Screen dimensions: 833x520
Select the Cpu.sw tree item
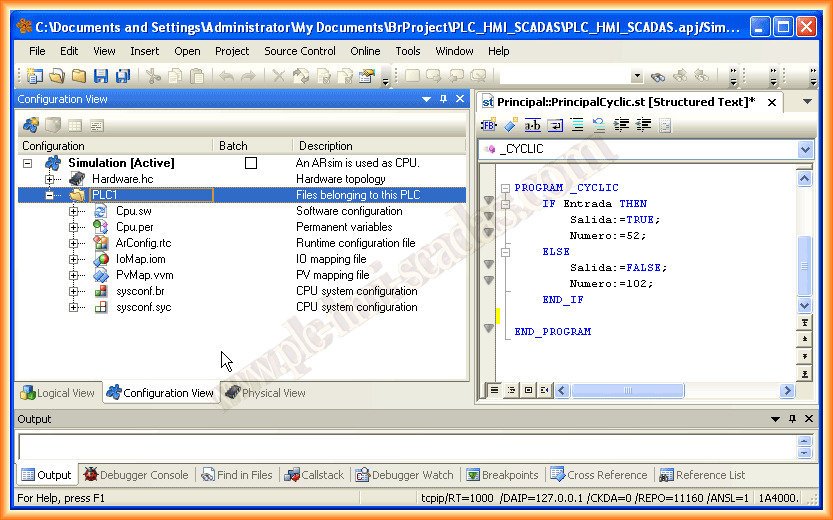click(133, 211)
